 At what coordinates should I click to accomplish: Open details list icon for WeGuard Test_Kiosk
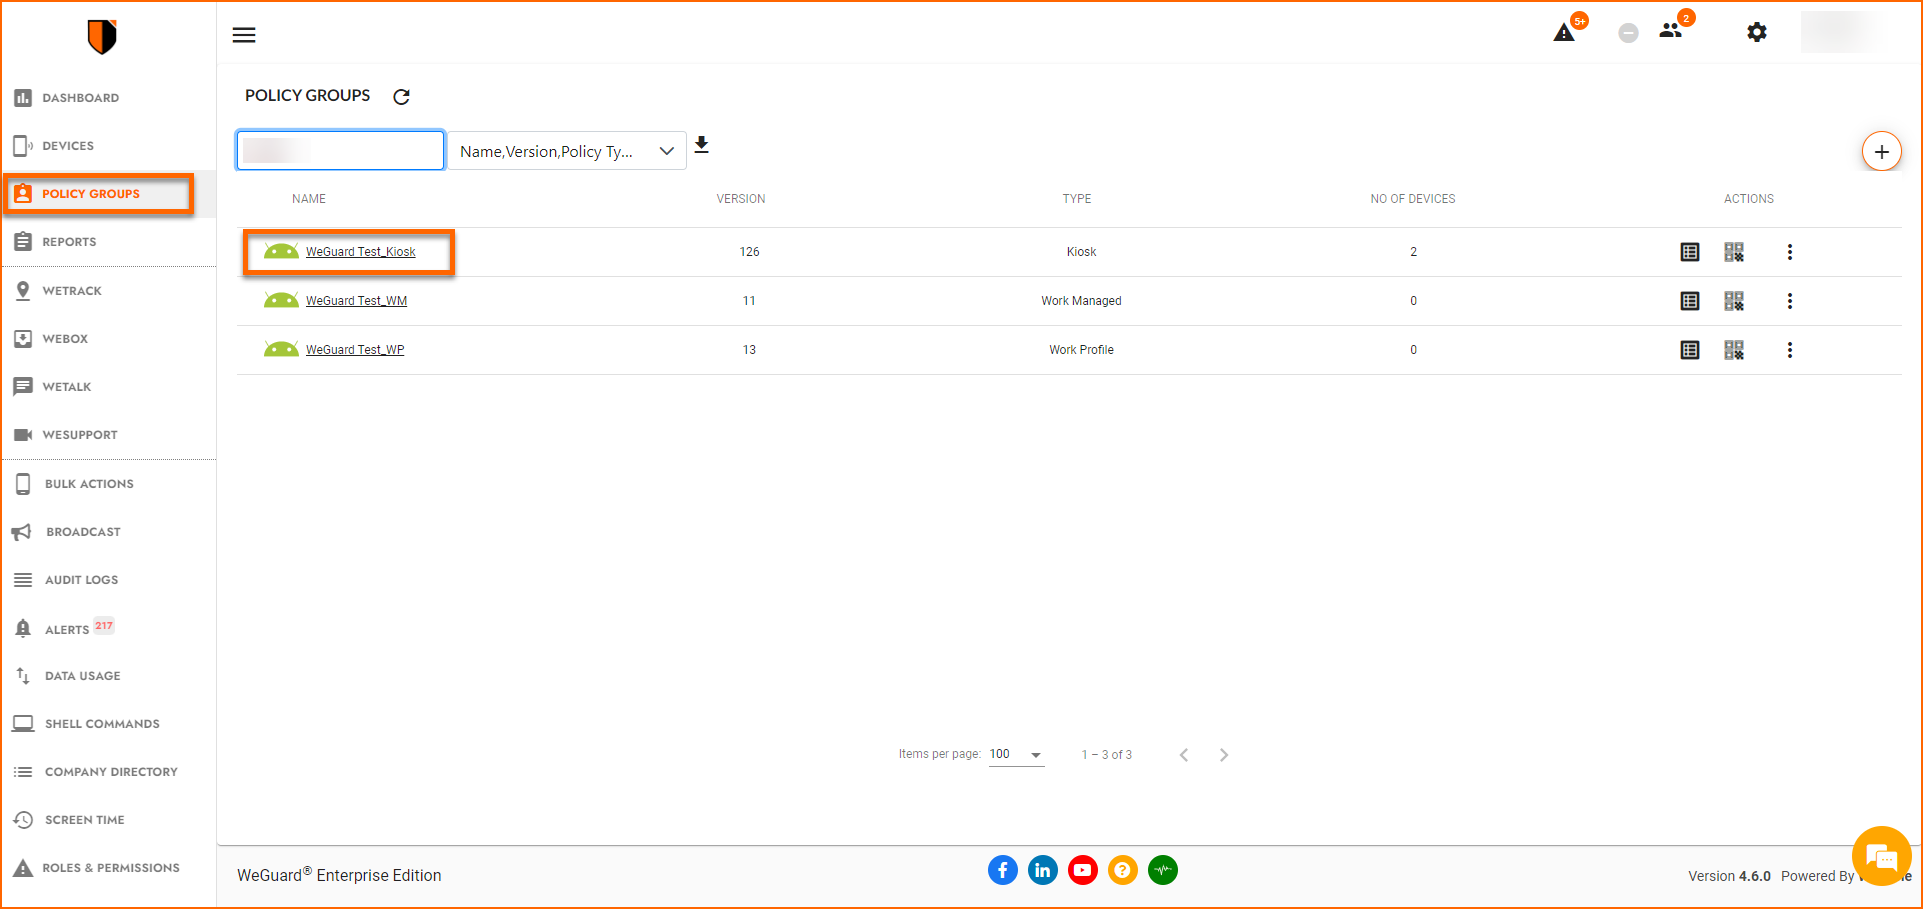click(1690, 252)
